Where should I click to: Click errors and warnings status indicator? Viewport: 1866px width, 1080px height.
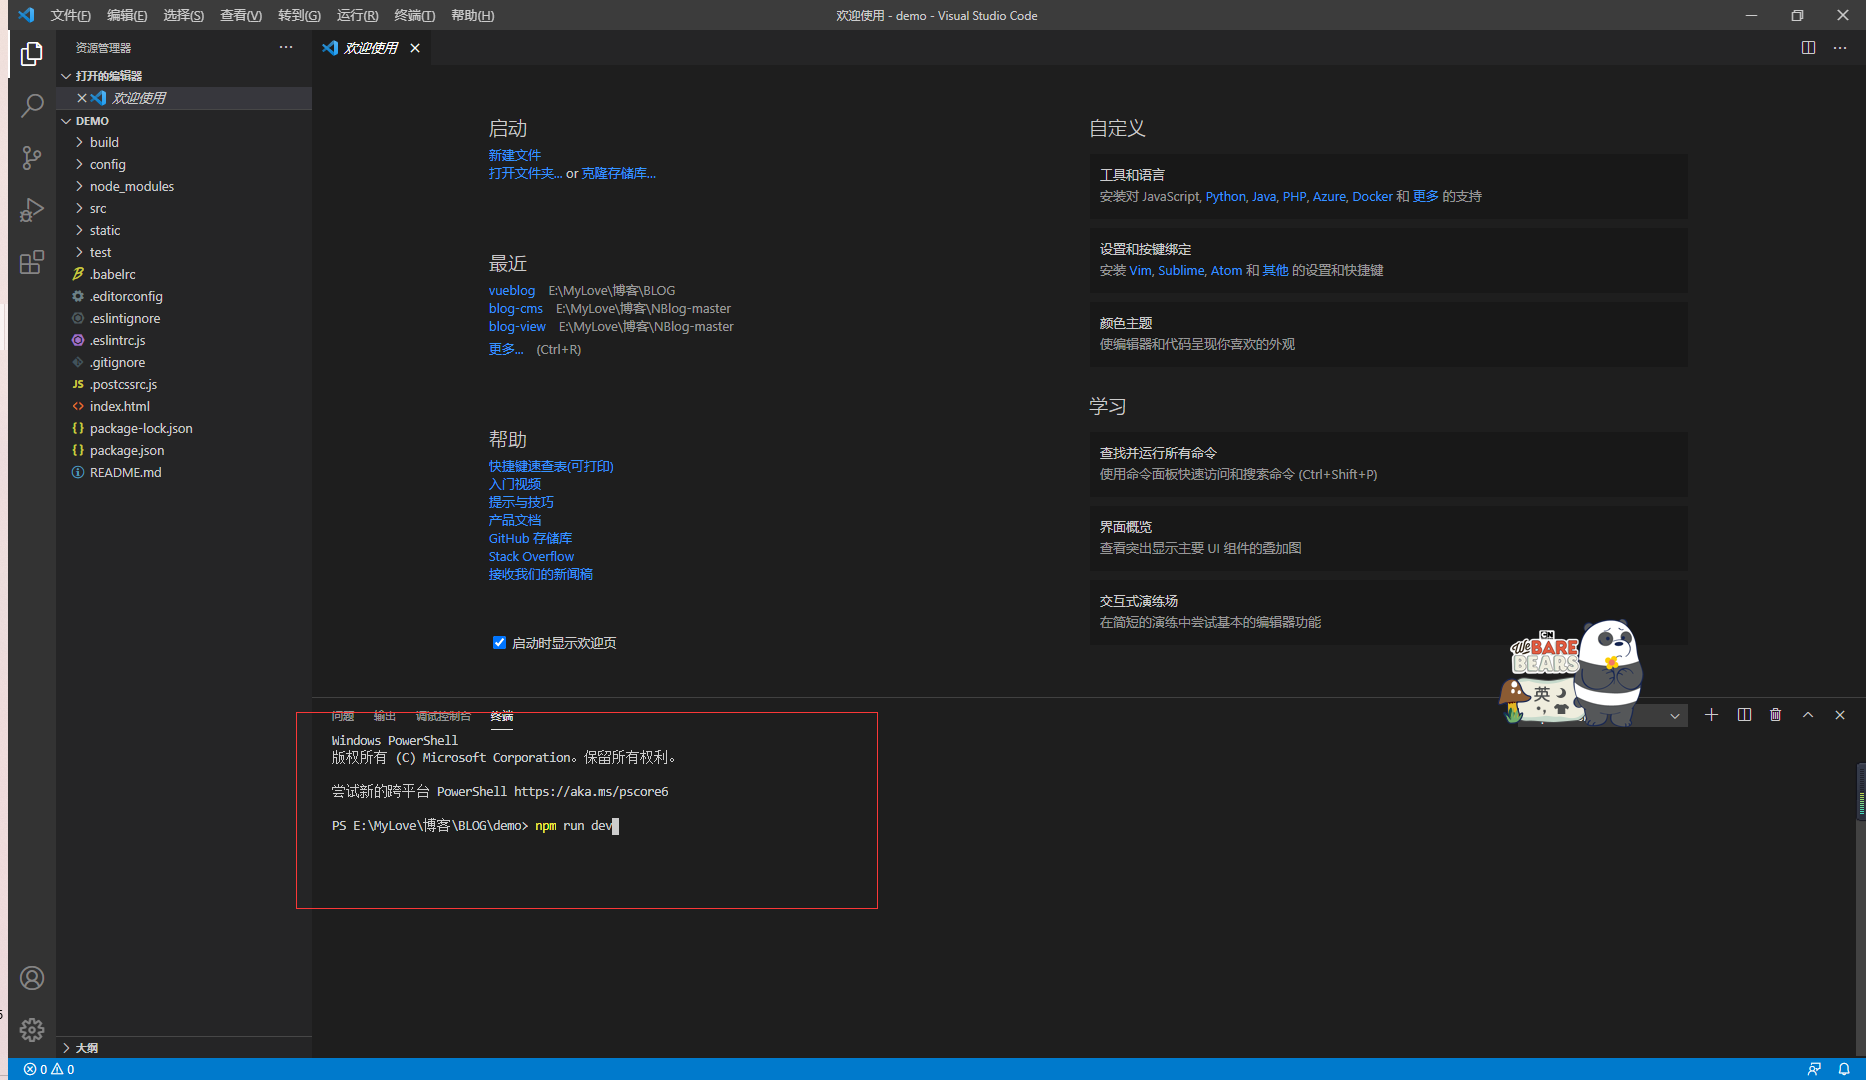(49, 1069)
